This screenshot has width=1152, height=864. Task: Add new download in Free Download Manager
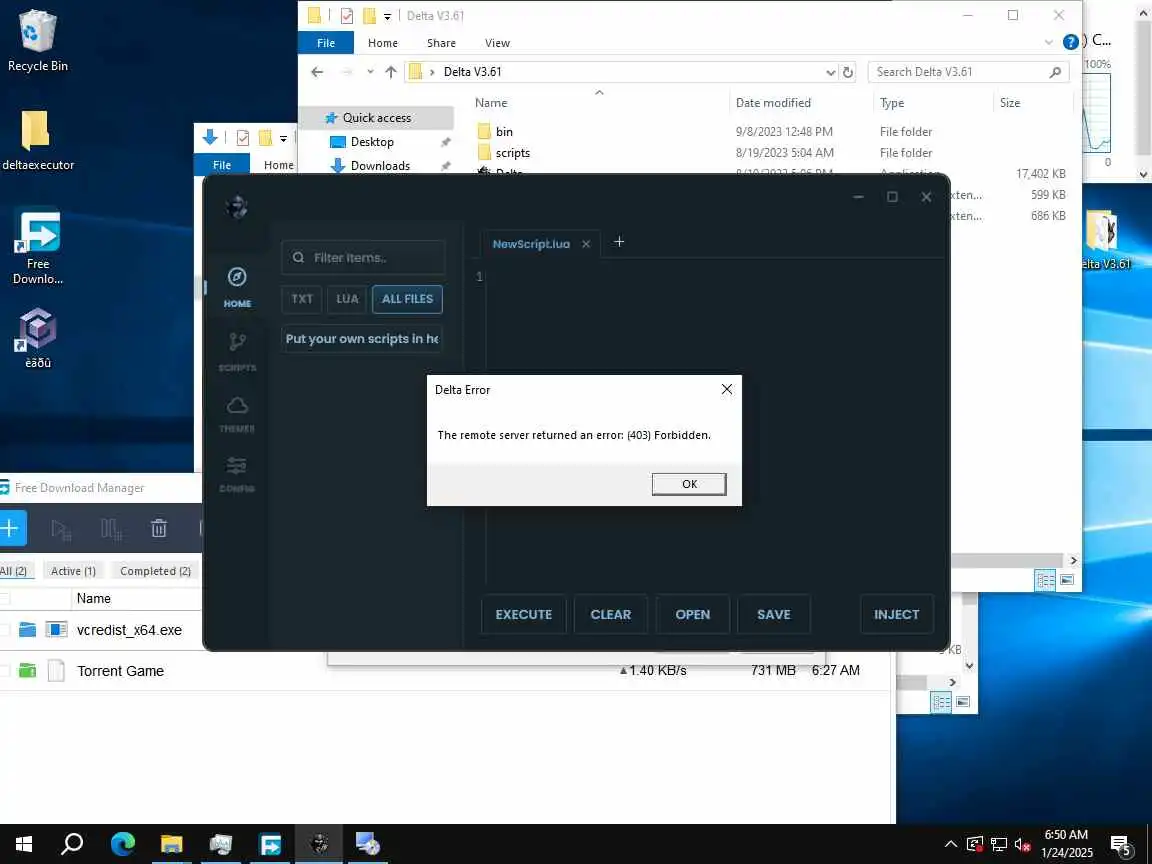click(x=11, y=528)
